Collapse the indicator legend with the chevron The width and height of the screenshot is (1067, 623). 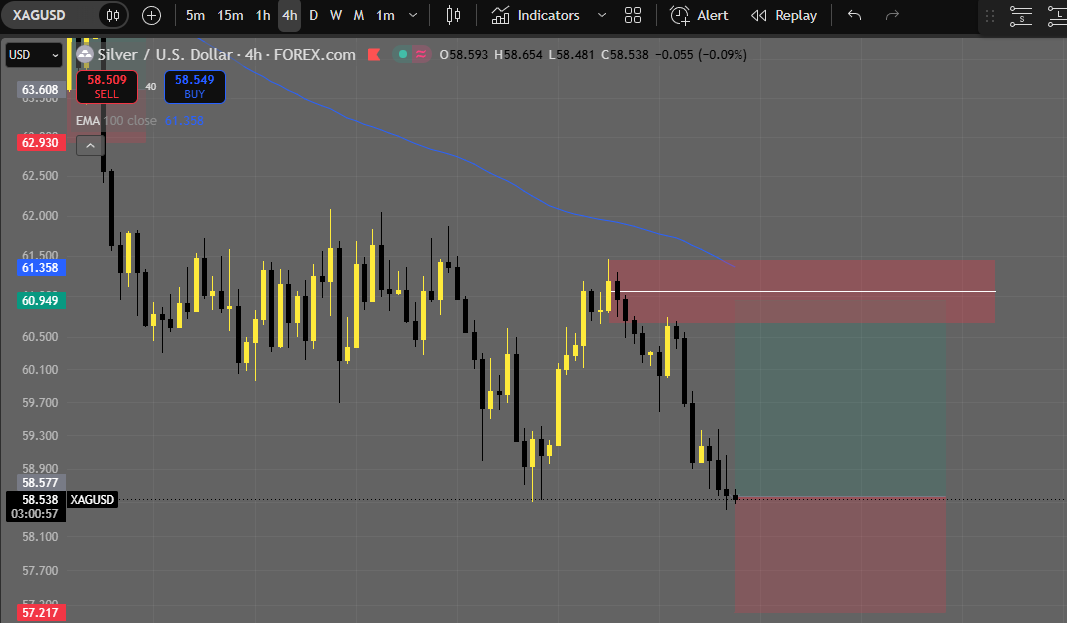(90, 145)
